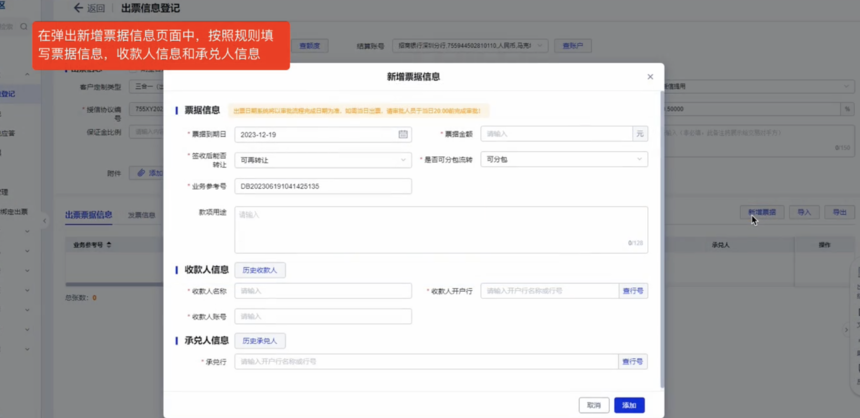Viewport: 860px width, 418px height.
Task: Click the 授信协议编号 field in the background page
Action: pos(146,109)
